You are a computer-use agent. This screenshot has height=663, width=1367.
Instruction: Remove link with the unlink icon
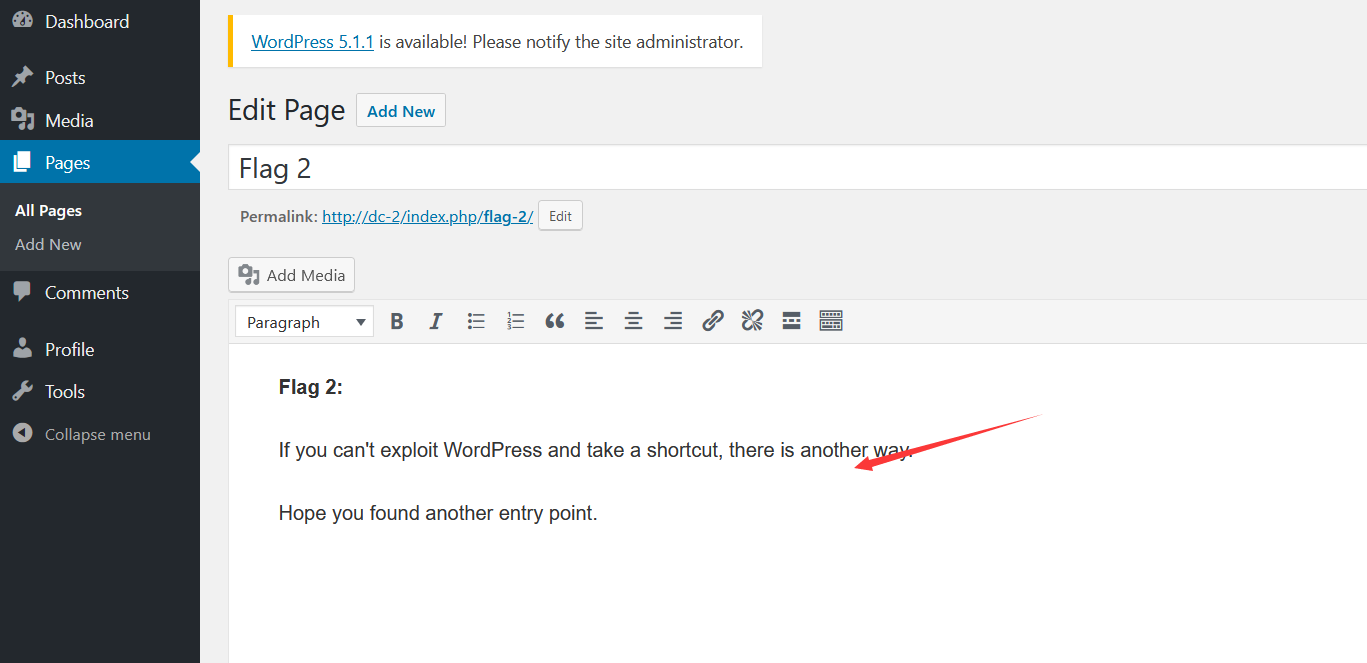pos(752,321)
